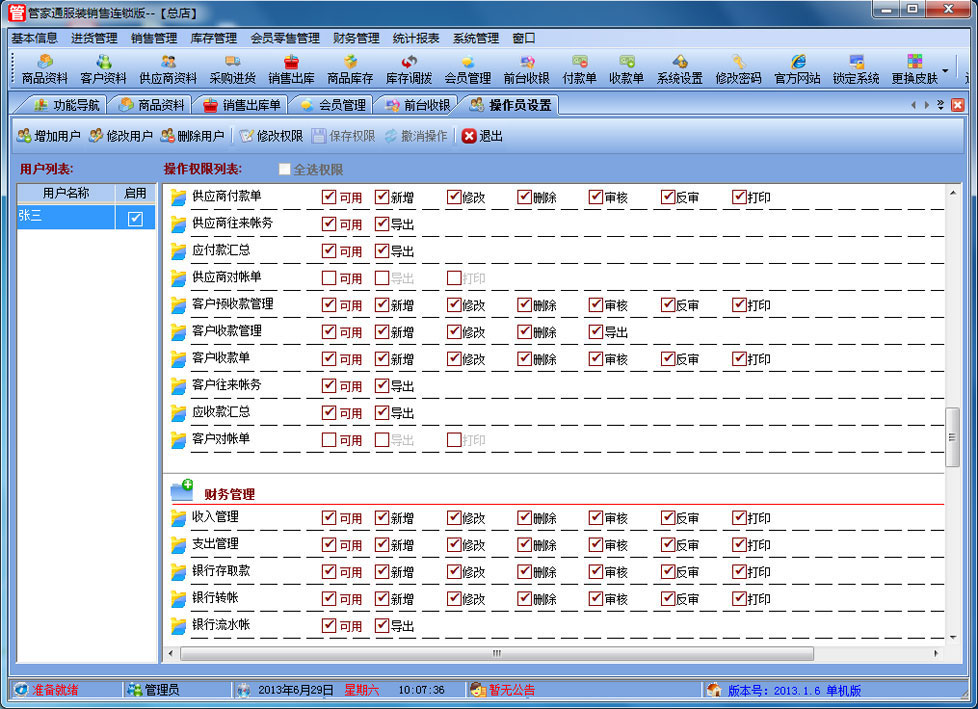978x709 pixels.
Task: Toggle 打印 checkbox for 收入管理
Action: (x=740, y=518)
